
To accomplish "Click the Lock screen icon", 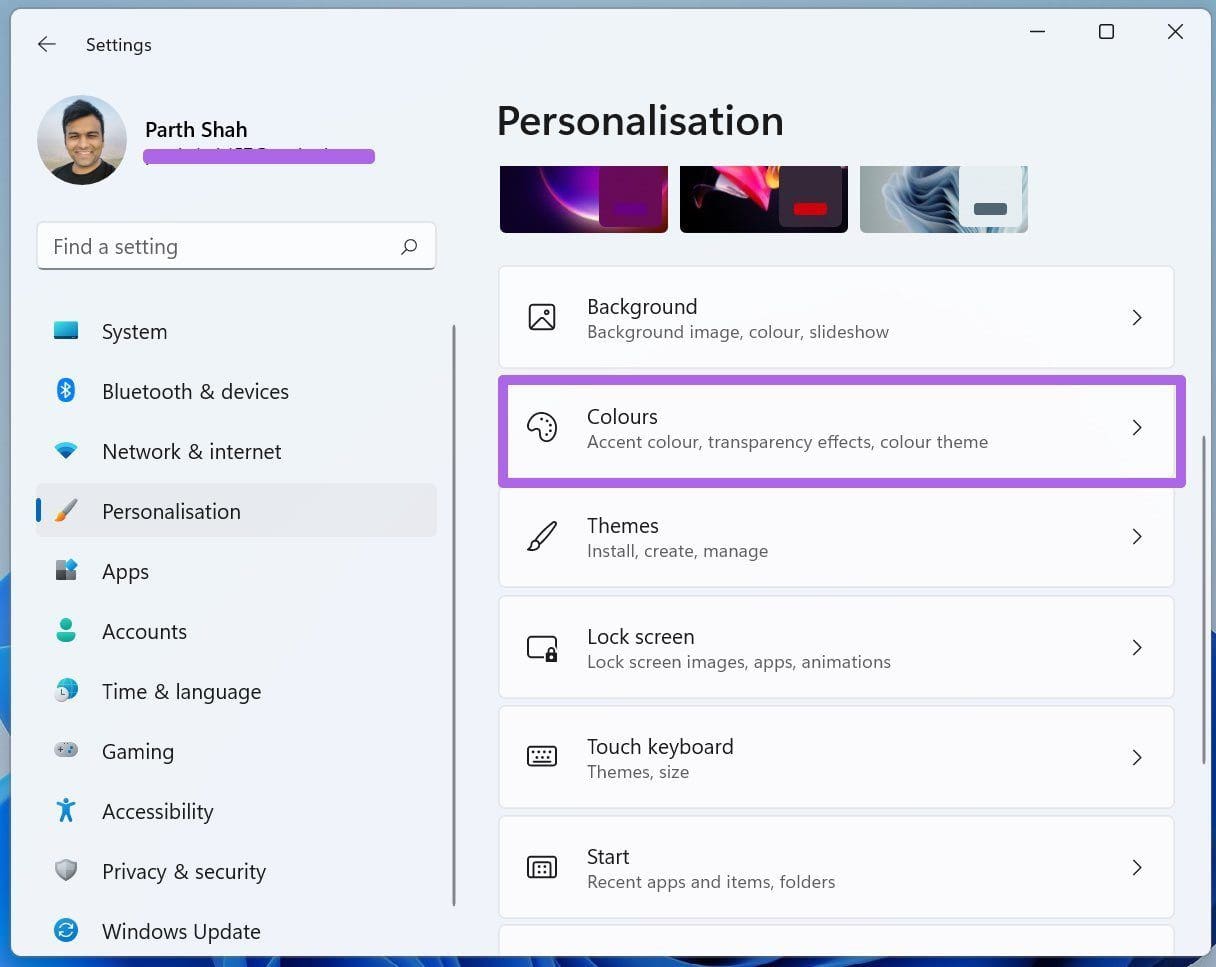I will [542, 647].
